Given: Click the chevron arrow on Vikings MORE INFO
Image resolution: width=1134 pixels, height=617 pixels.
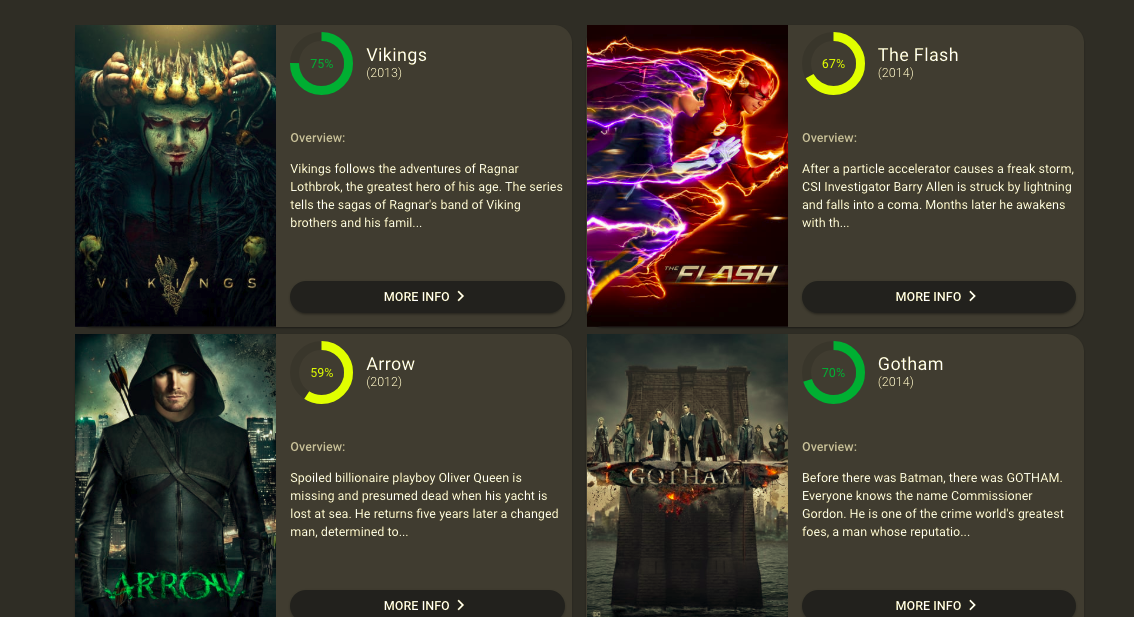Looking at the screenshot, I should [461, 297].
